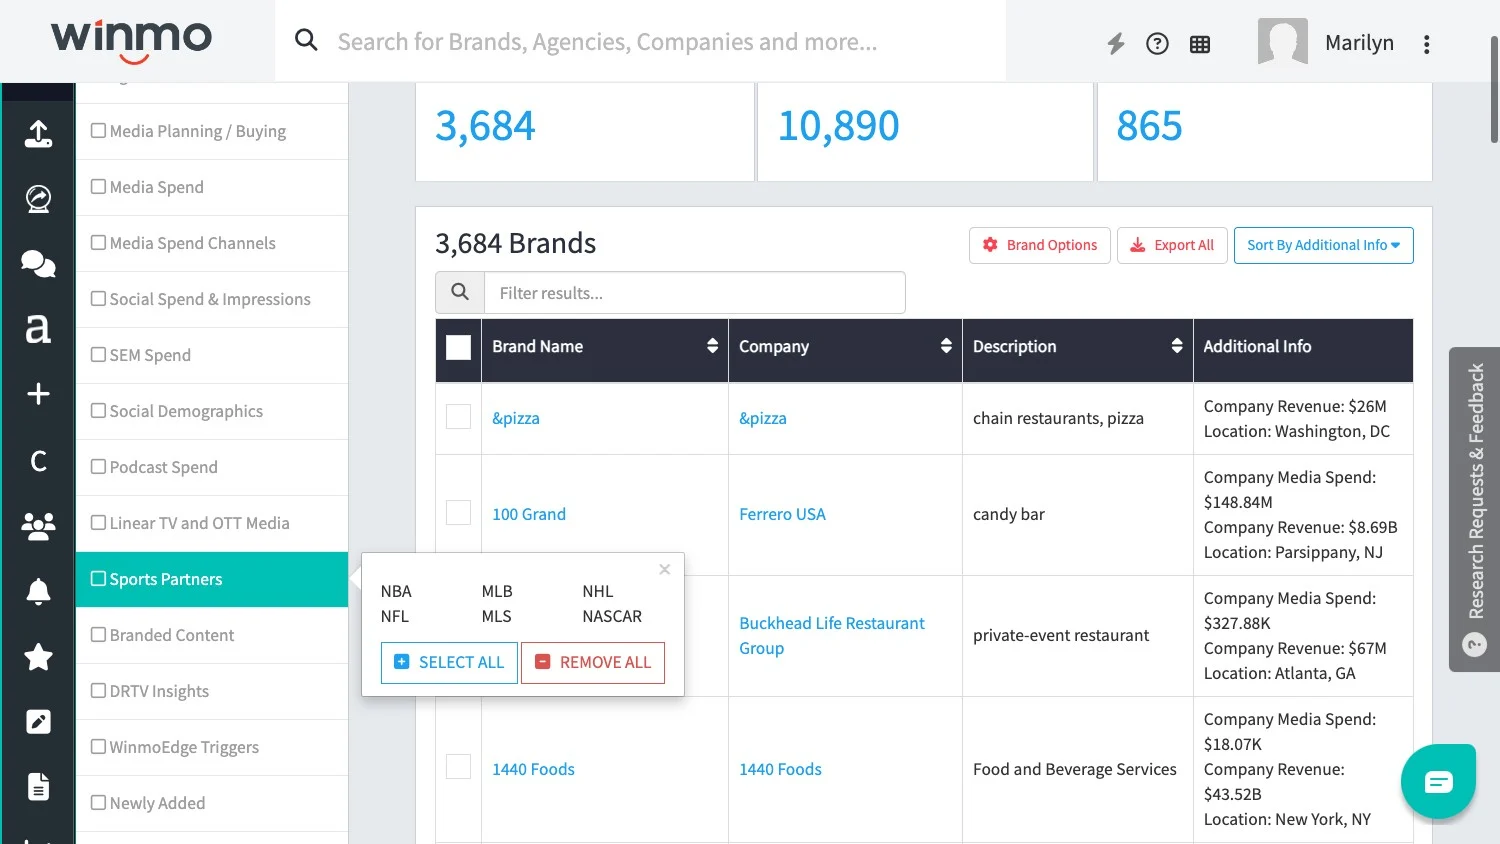Image resolution: width=1500 pixels, height=844 pixels.
Task: Open the upload icon in the sidebar
Action: click(38, 134)
